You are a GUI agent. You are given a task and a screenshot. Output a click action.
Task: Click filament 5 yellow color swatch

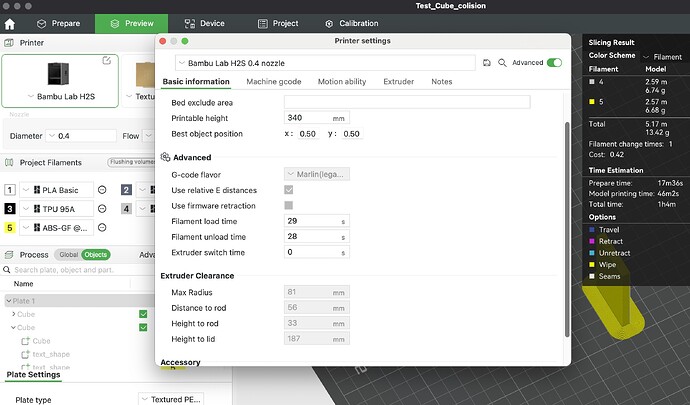pyautogui.click(x=10, y=228)
